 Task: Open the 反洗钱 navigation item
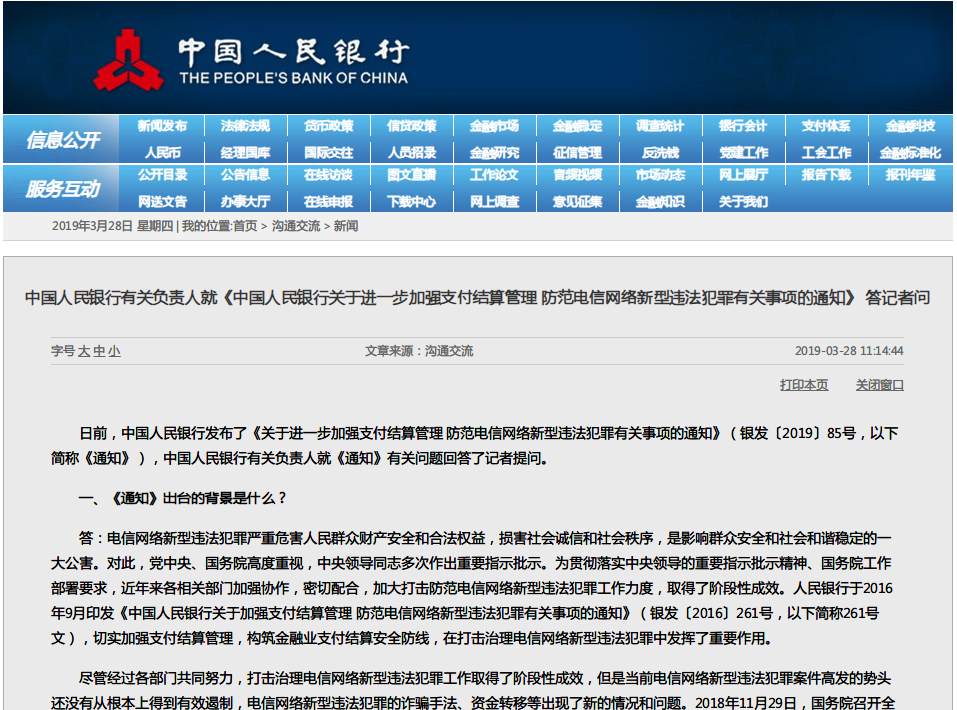point(660,153)
